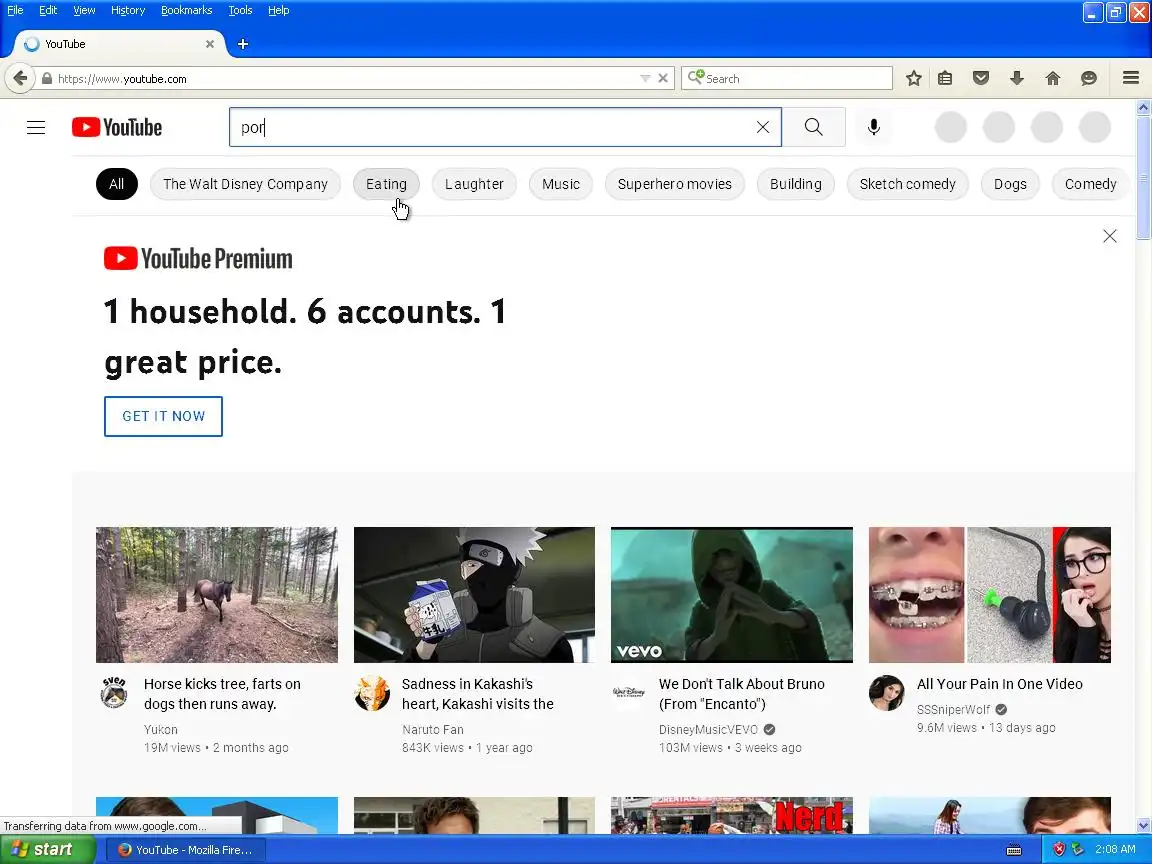The image size is (1152, 864).
Task: Click the Yukon channel avatar
Action: 114,693
